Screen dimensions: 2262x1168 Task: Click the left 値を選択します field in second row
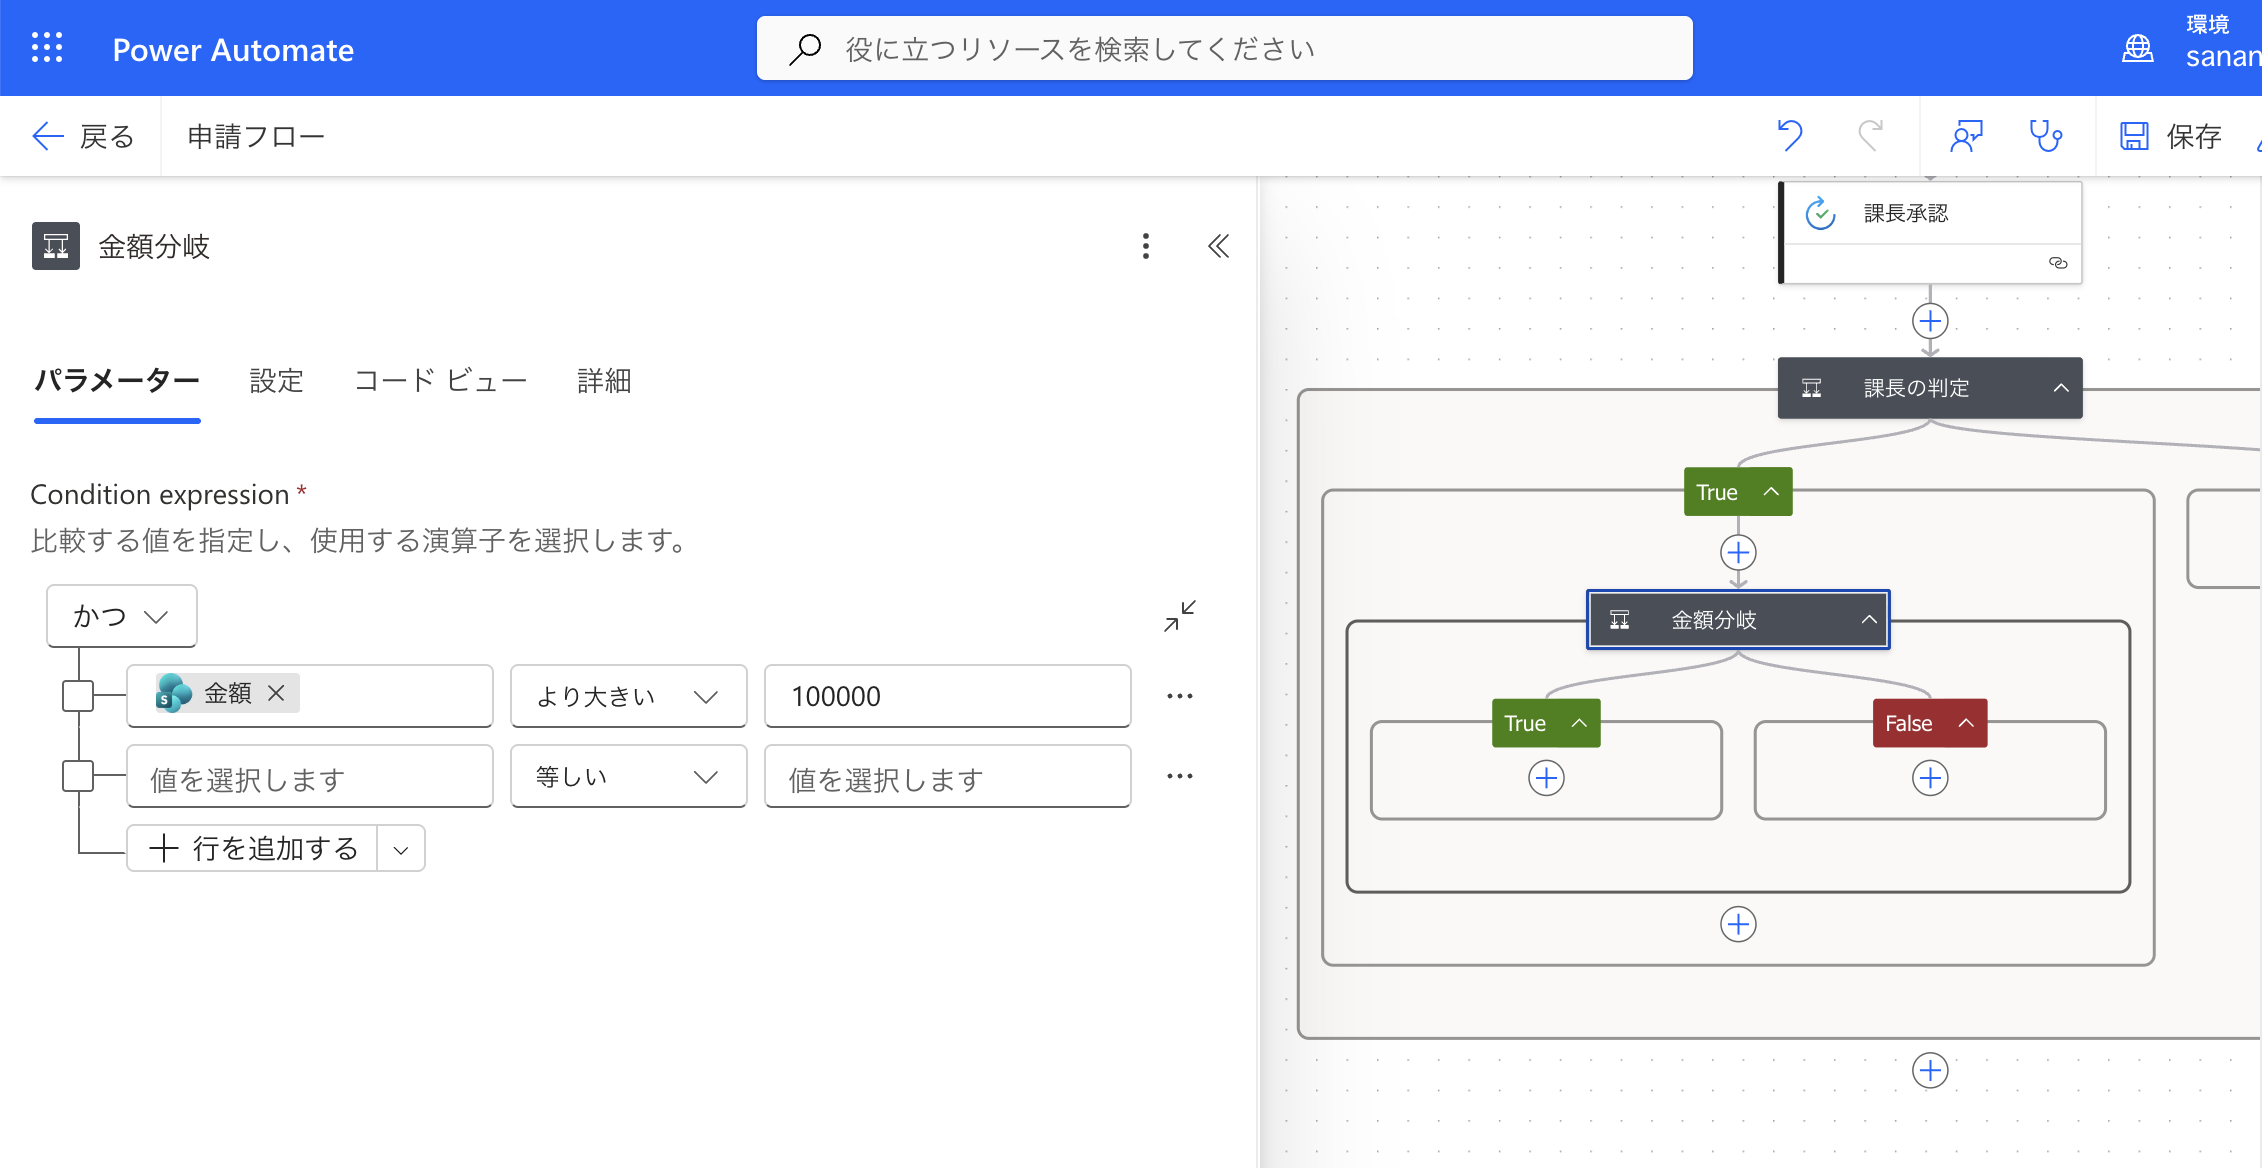tap(310, 776)
